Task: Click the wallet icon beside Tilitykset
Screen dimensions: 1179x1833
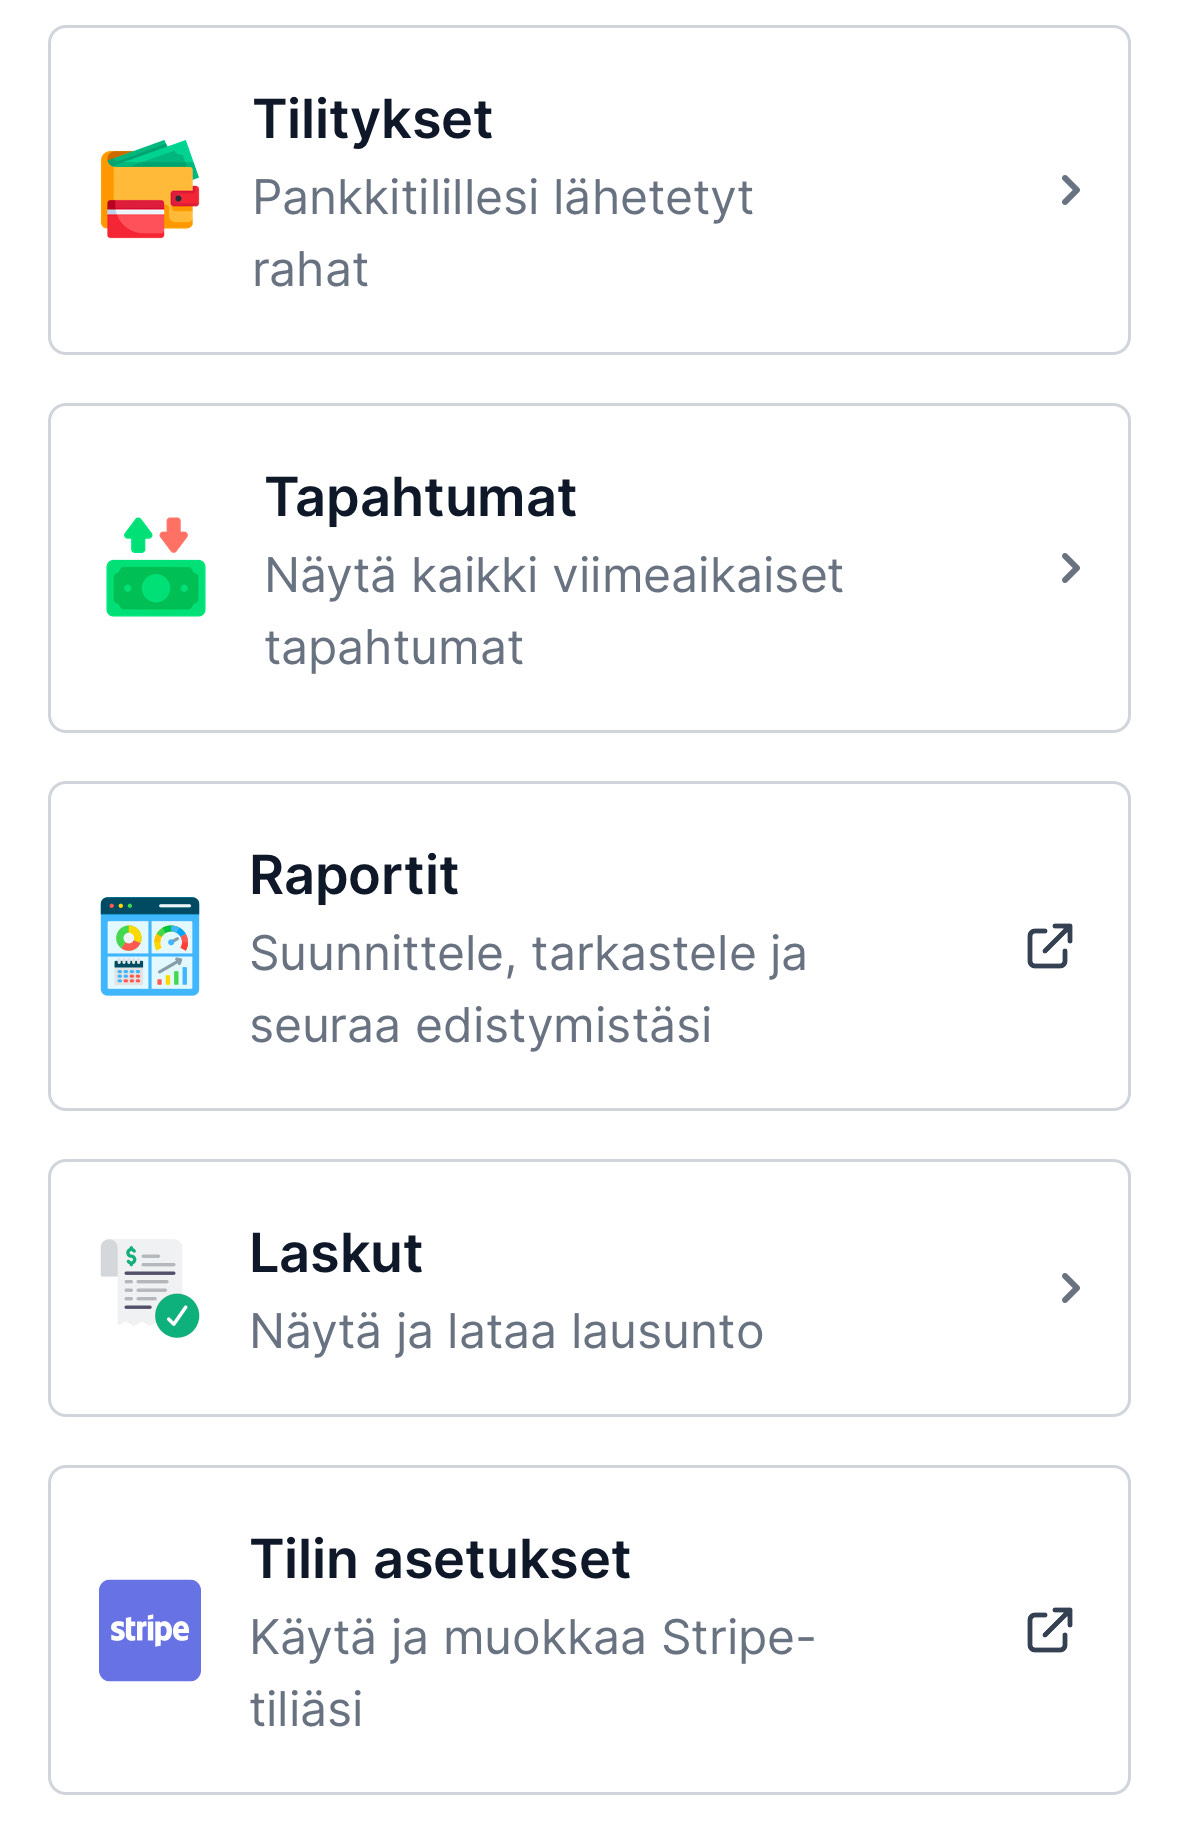Action: coord(150,189)
